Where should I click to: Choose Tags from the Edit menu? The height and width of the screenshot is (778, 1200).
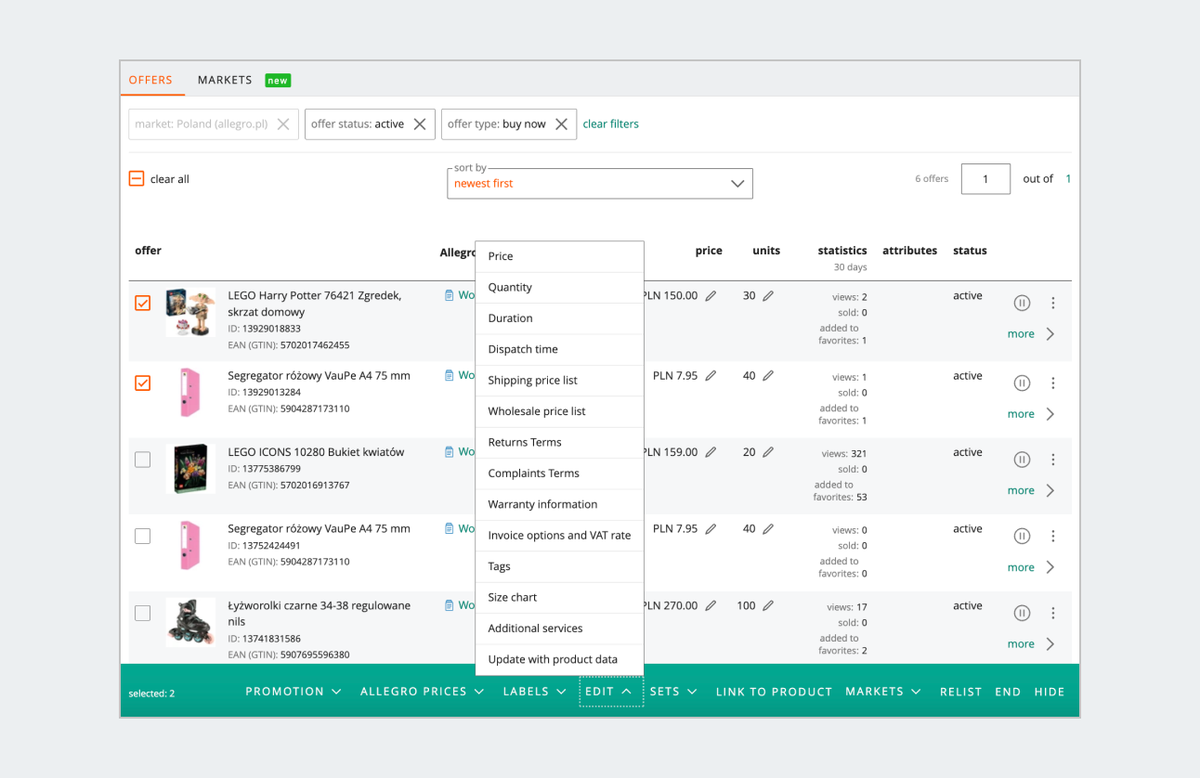tap(559, 567)
